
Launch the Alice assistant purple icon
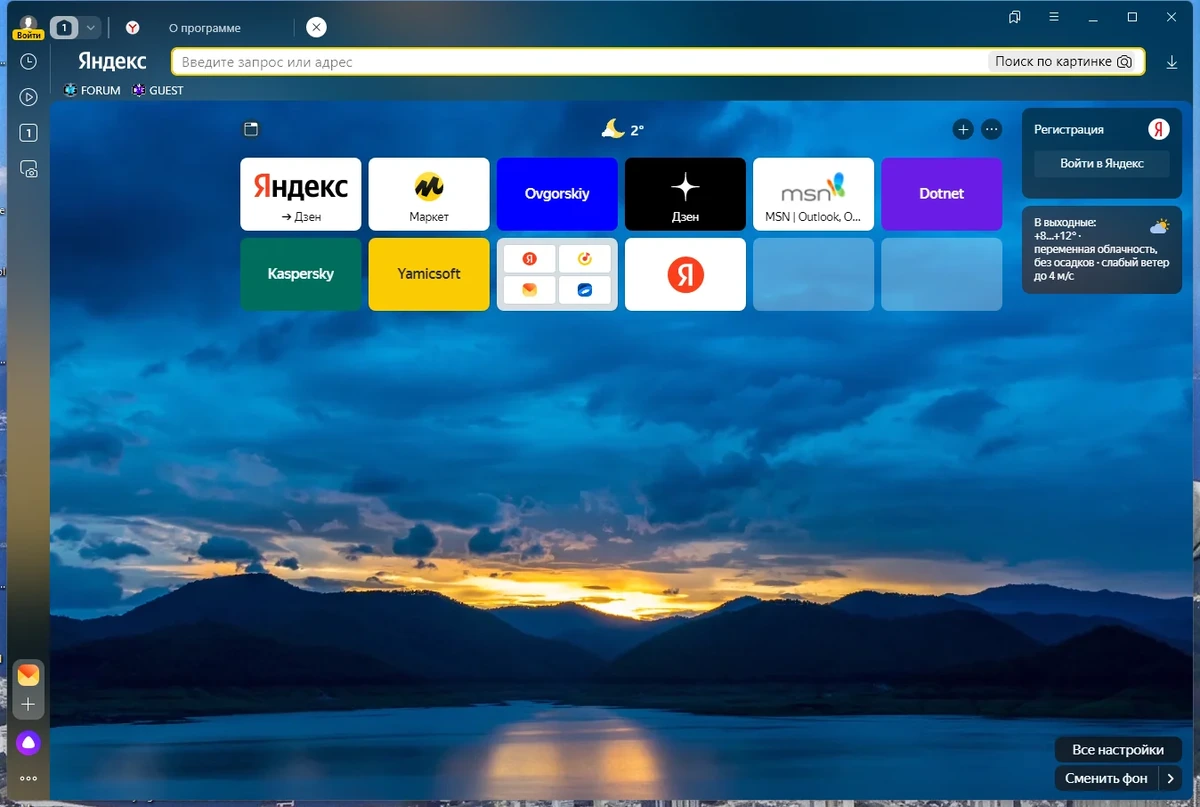click(29, 742)
